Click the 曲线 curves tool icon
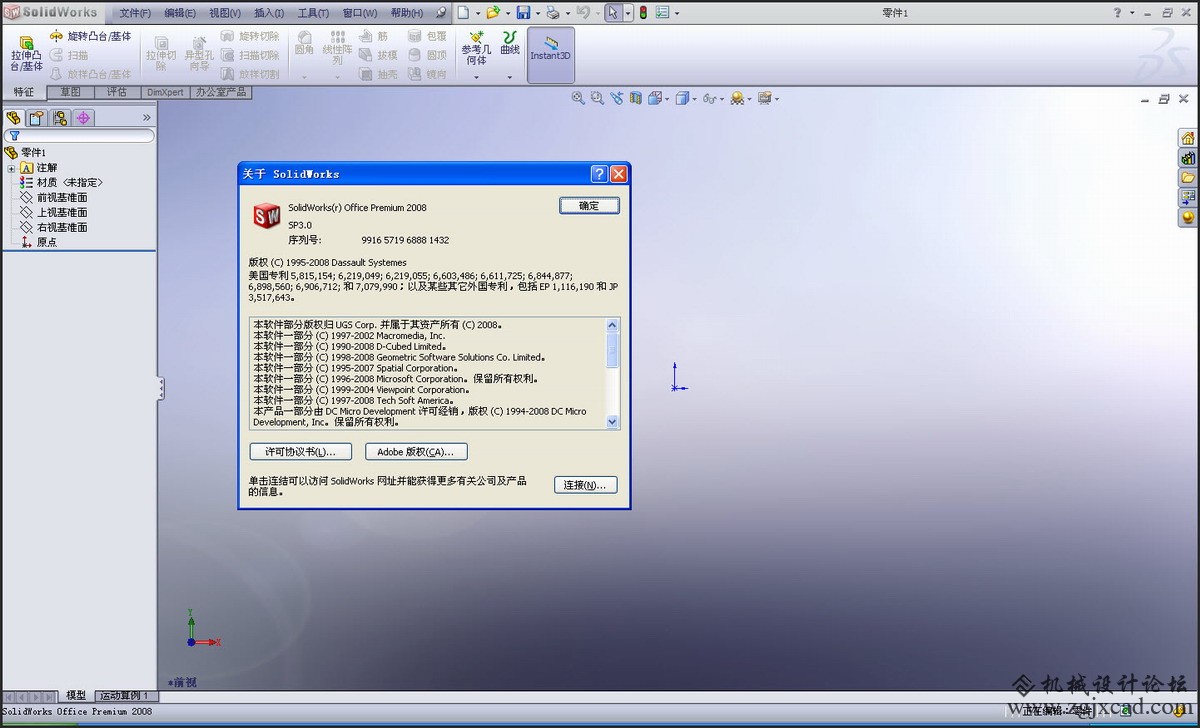The width and height of the screenshot is (1200, 728). 510,43
